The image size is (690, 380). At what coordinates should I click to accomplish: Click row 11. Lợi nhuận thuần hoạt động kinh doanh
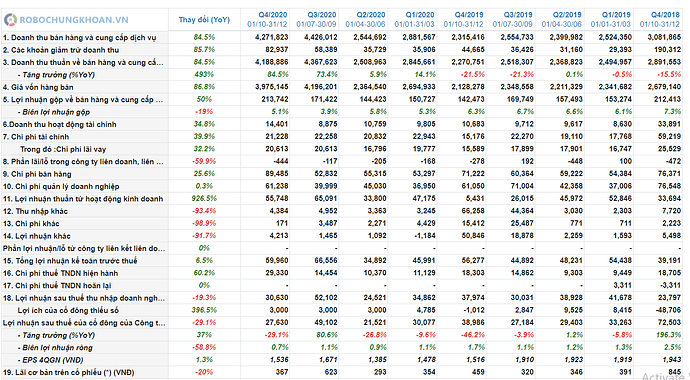tap(83, 199)
